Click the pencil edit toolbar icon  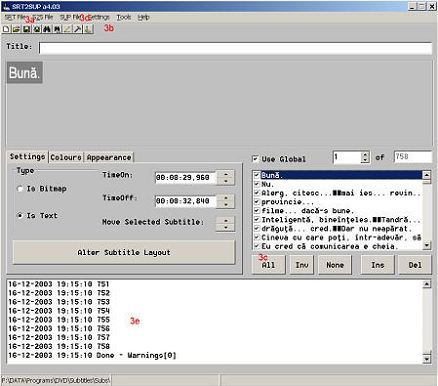pyautogui.click(x=67, y=29)
